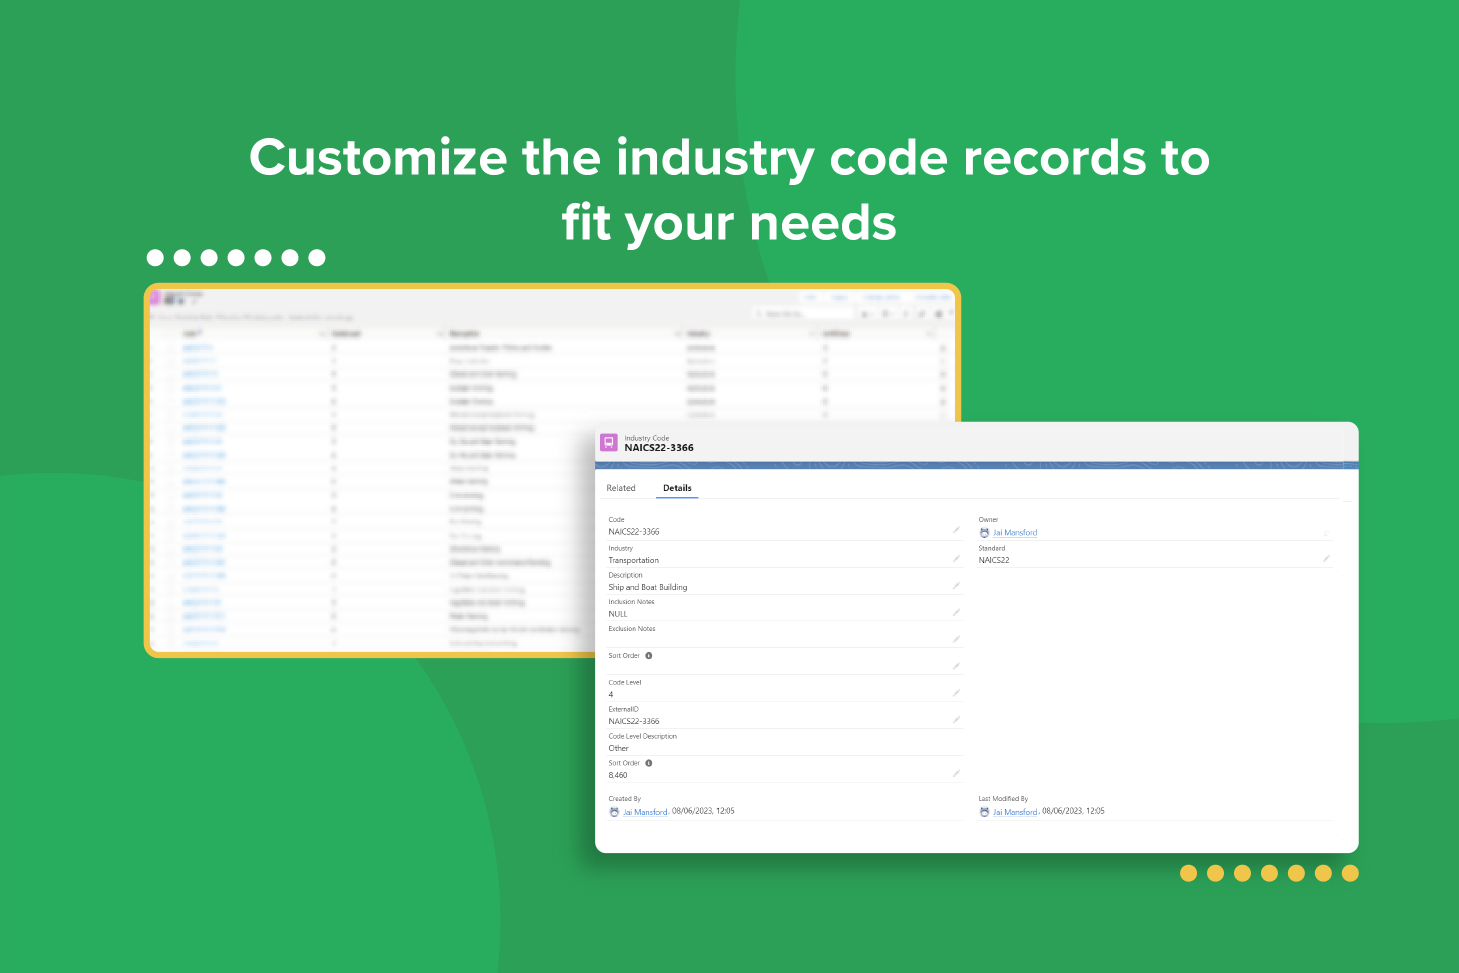
Task: Click Jai Mansford in Last Modified By
Action: click(x=1015, y=812)
